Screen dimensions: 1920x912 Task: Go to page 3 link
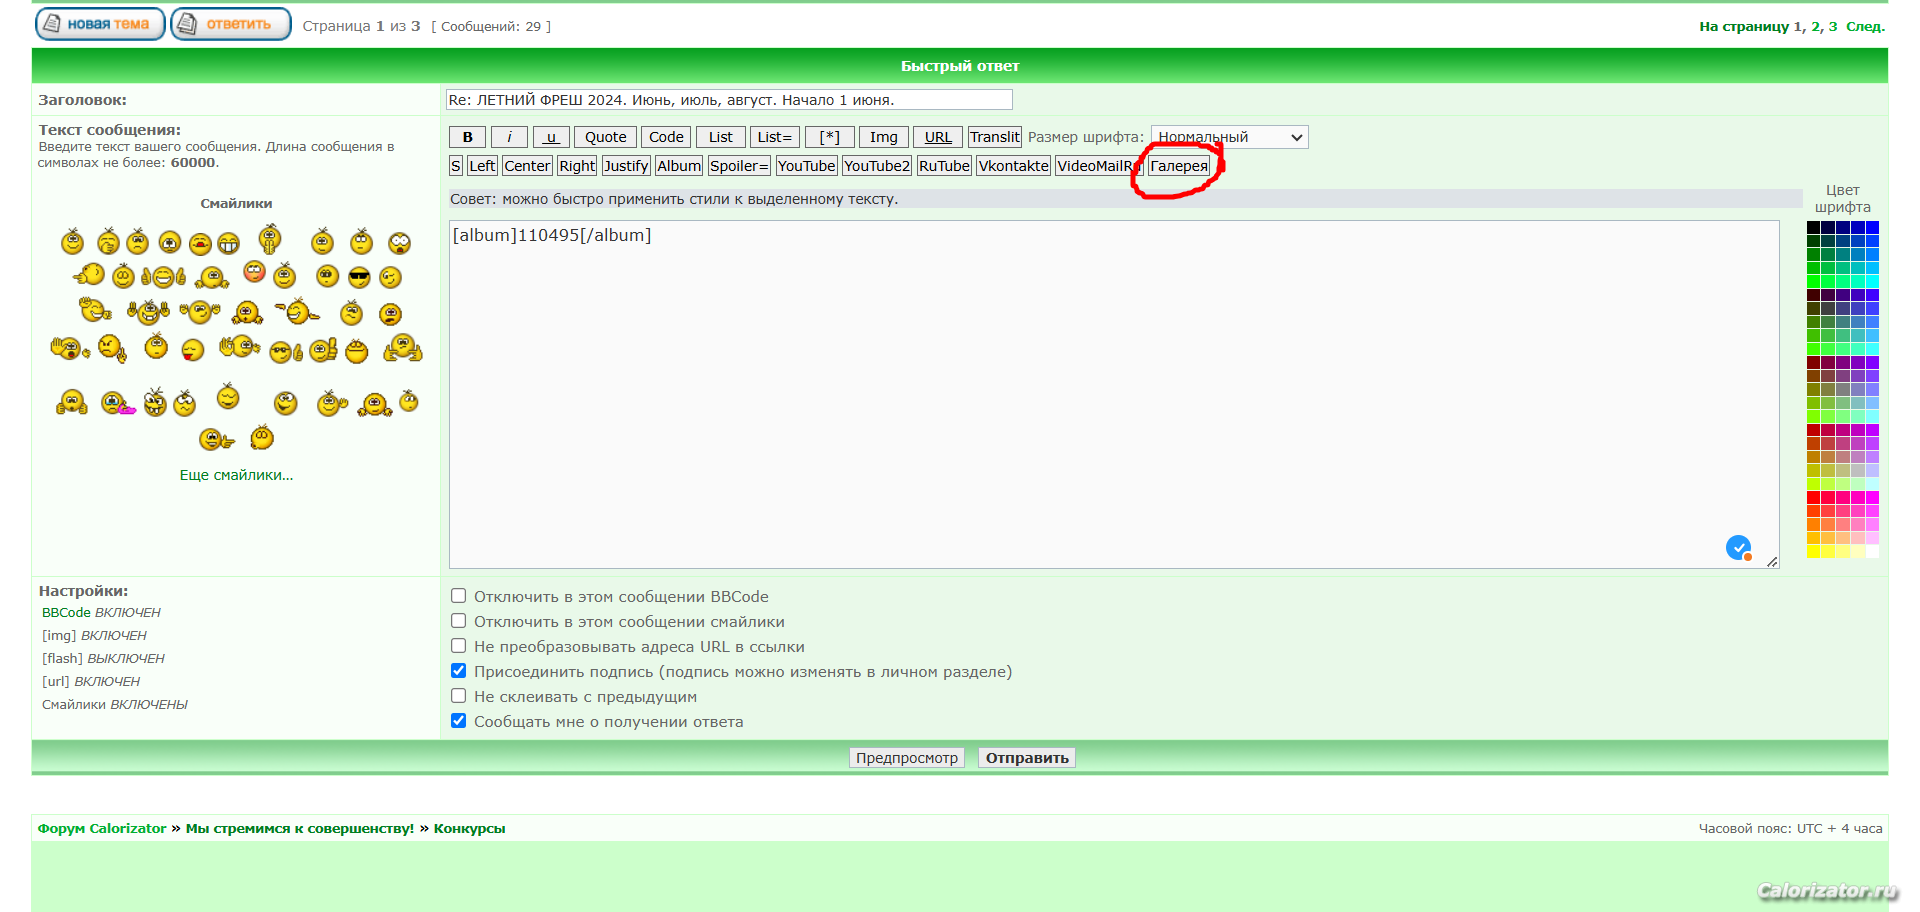[1833, 26]
